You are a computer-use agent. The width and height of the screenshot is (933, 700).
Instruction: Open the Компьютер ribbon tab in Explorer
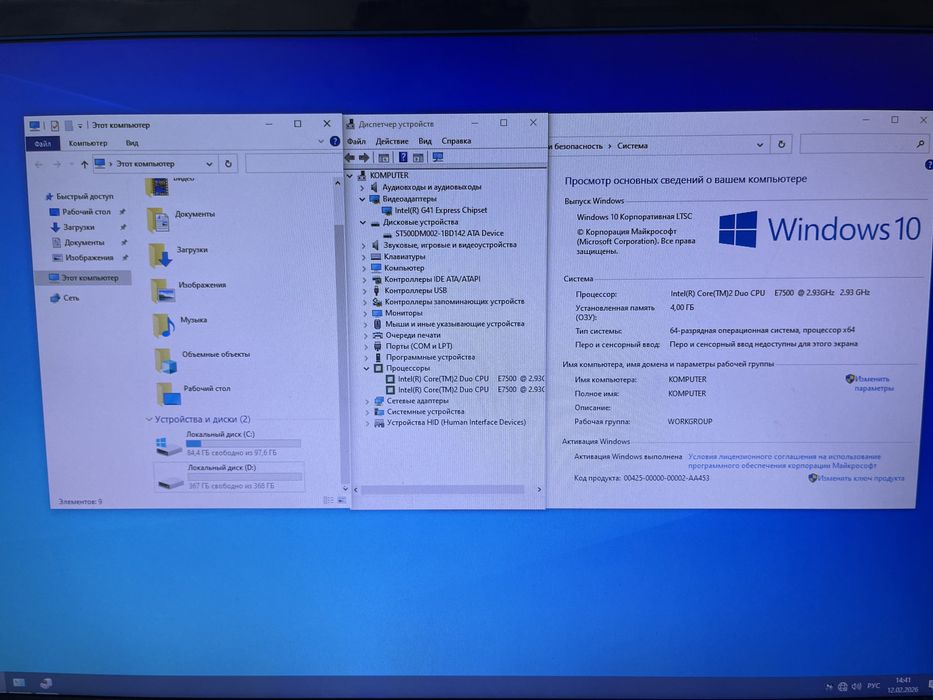tap(88, 143)
